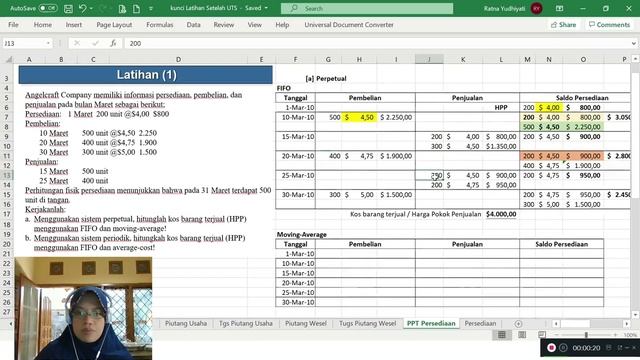Viewport: 640px width, 360px height.
Task: Select column J header
Action: [x=429, y=60]
